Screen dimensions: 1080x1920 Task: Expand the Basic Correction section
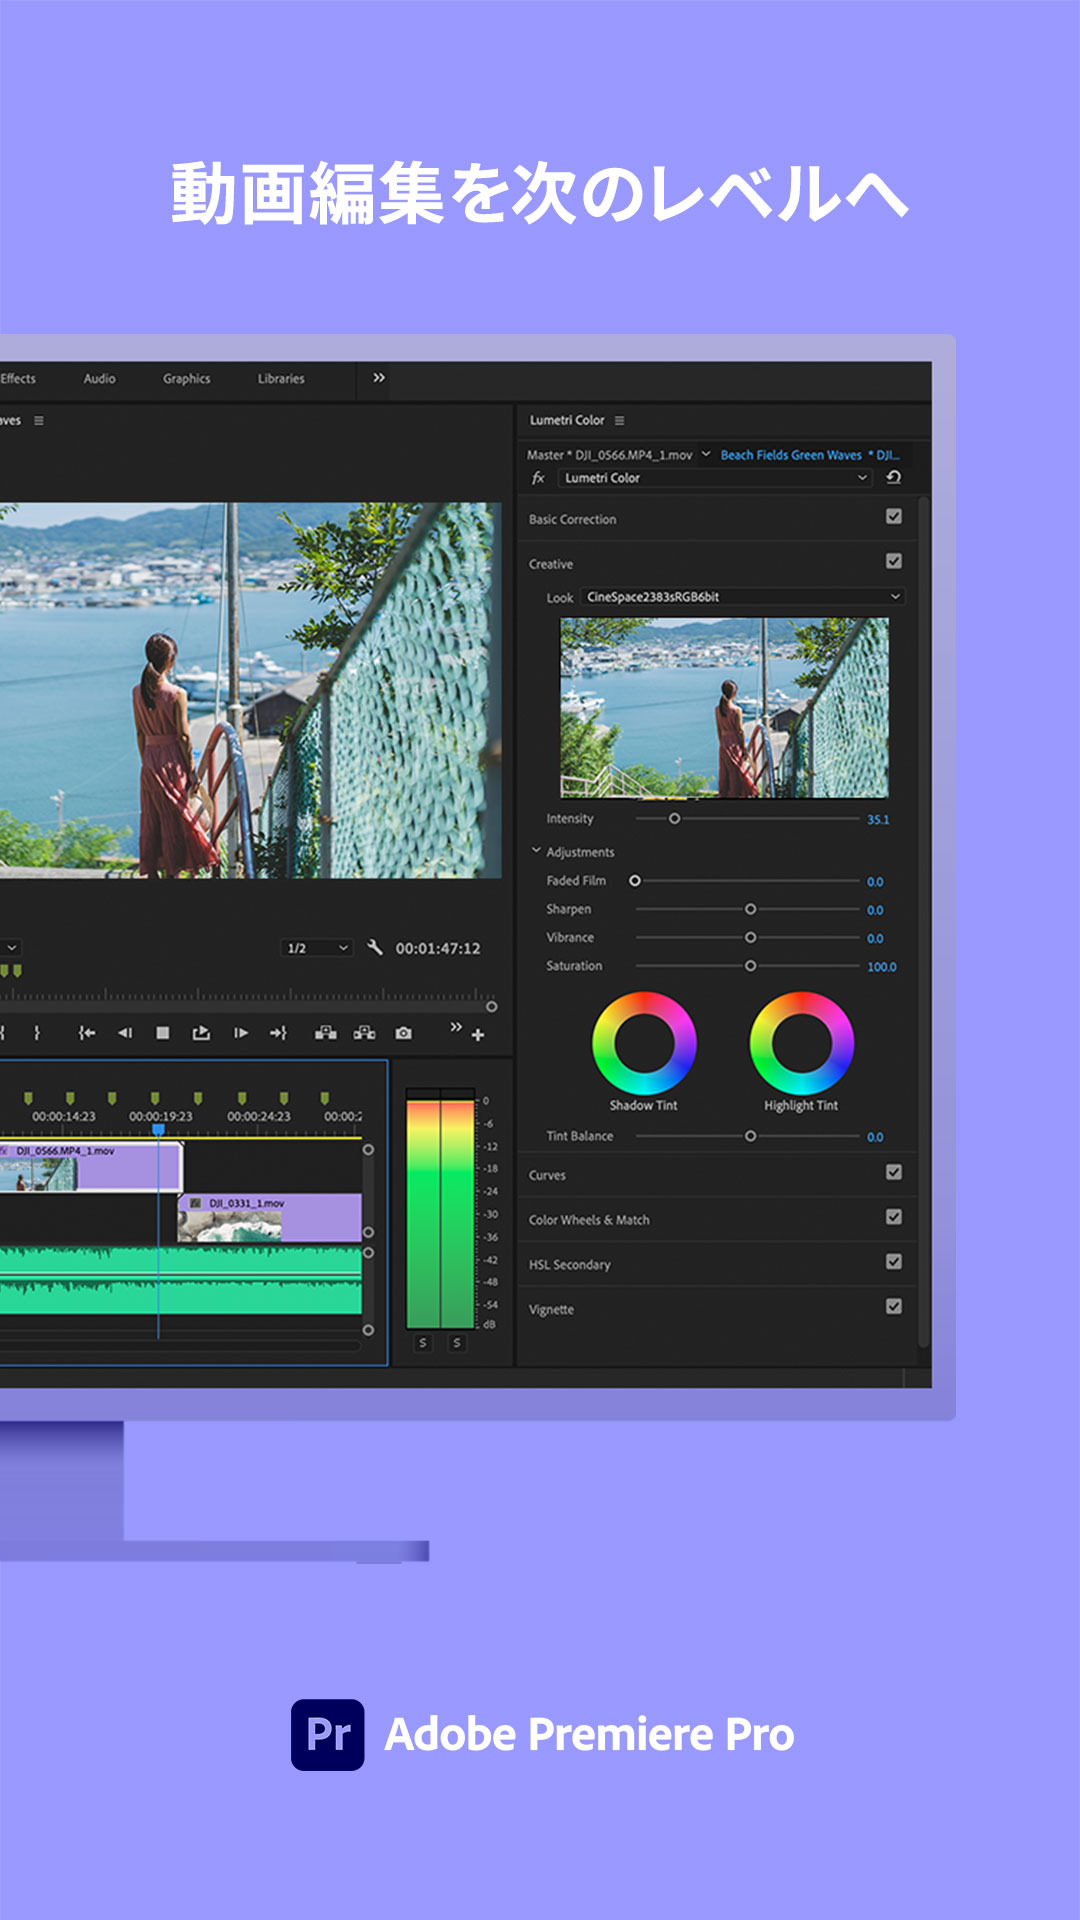[x=573, y=519]
